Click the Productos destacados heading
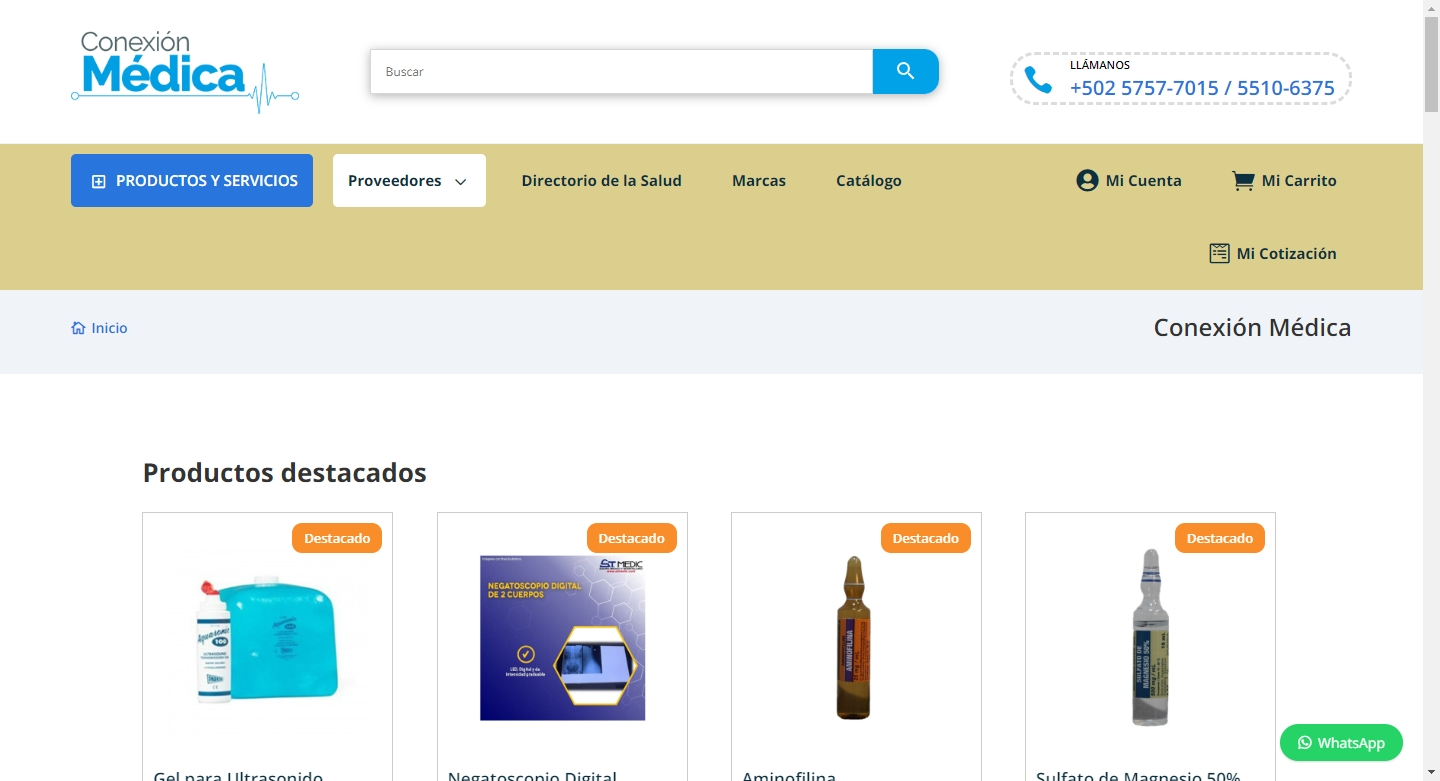This screenshot has height=781, width=1440. point(285,472)
